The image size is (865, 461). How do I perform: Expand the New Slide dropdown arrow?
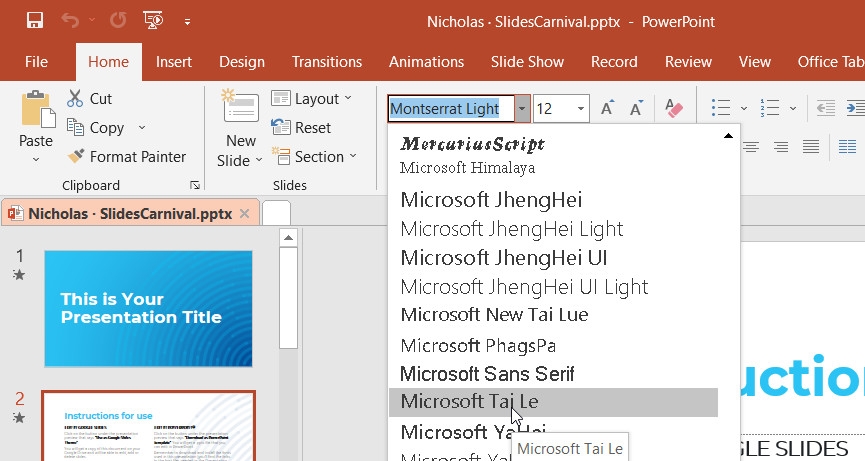(258, 160)
